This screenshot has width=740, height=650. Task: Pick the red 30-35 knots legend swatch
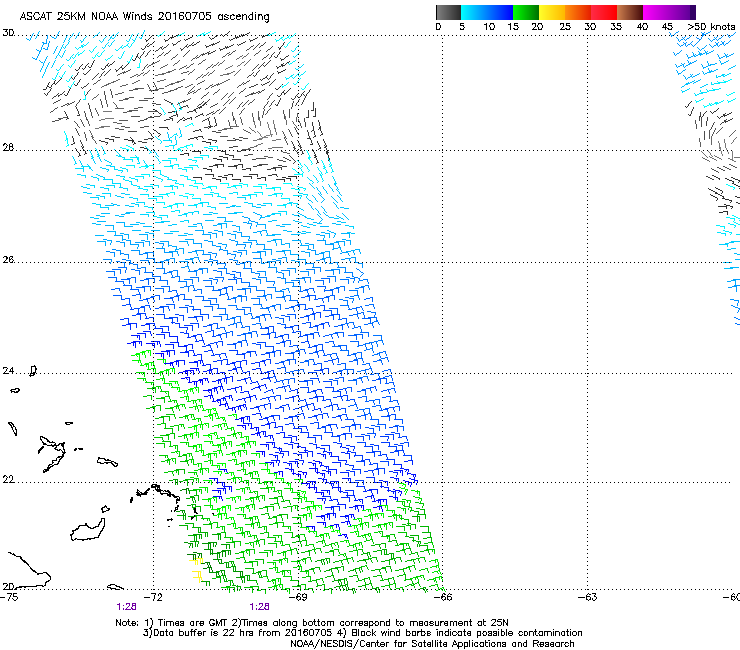pyautogui.click(x=604, y=12)
